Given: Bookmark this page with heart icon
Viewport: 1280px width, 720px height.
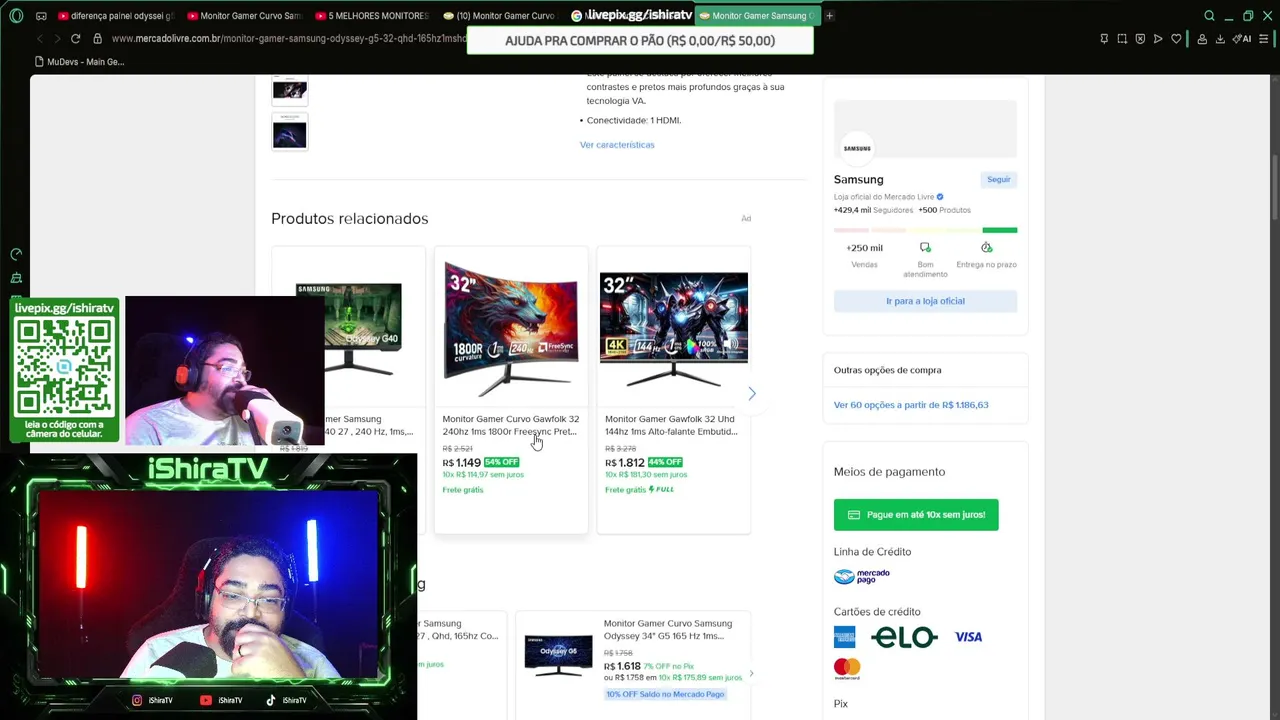Looking at the screenshot, I should 1176,39.
